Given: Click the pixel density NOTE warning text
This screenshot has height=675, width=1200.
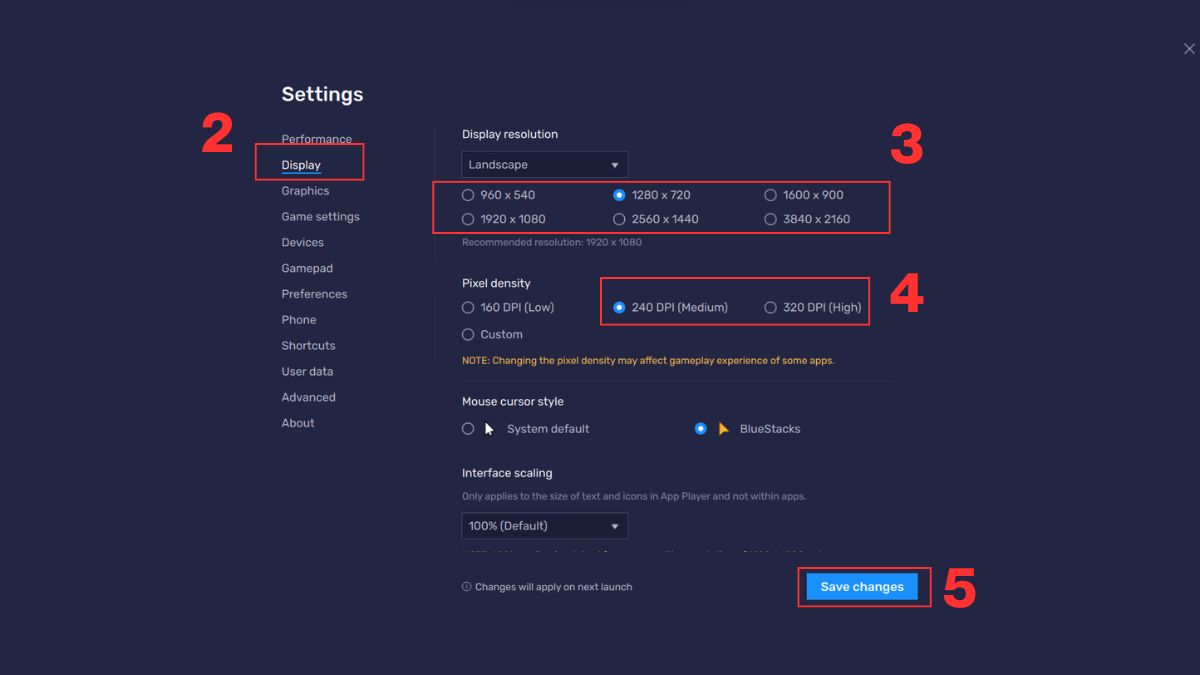Looking at the screenshot, I should click(x=648, y=360).
